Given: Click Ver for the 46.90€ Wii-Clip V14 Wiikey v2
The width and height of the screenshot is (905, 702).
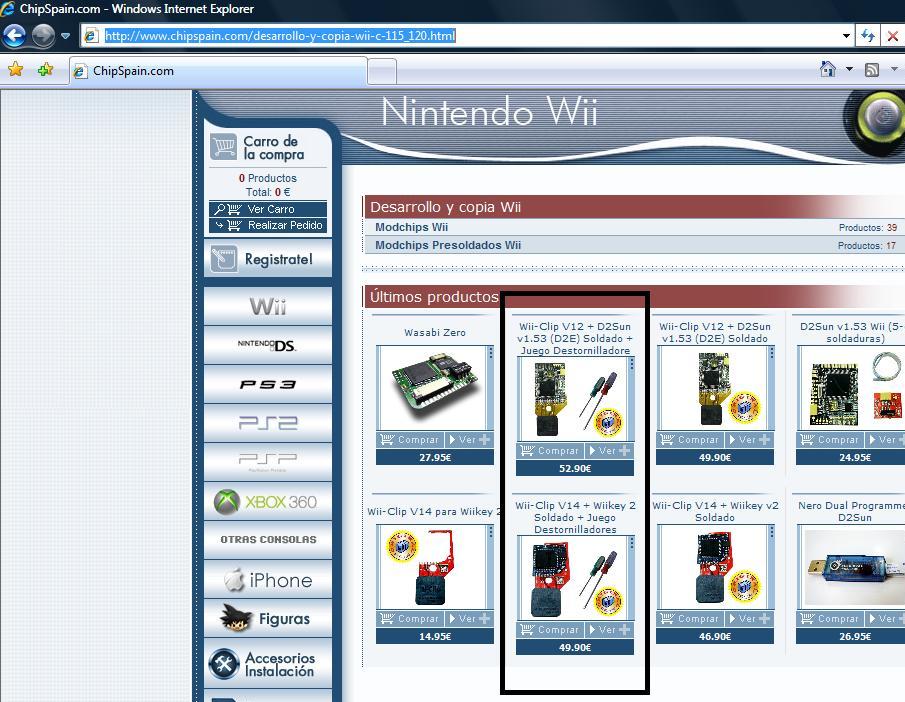Looking at the screenshot, I should [749, 618].
